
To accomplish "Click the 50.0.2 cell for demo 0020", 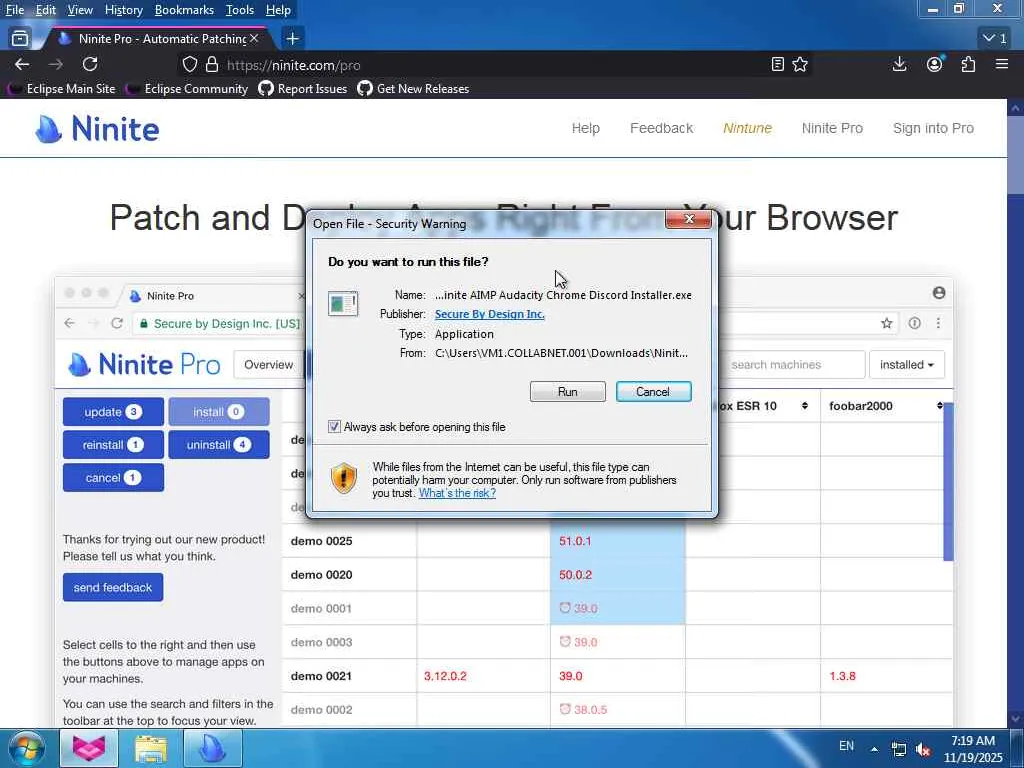I will click(575, 575).
